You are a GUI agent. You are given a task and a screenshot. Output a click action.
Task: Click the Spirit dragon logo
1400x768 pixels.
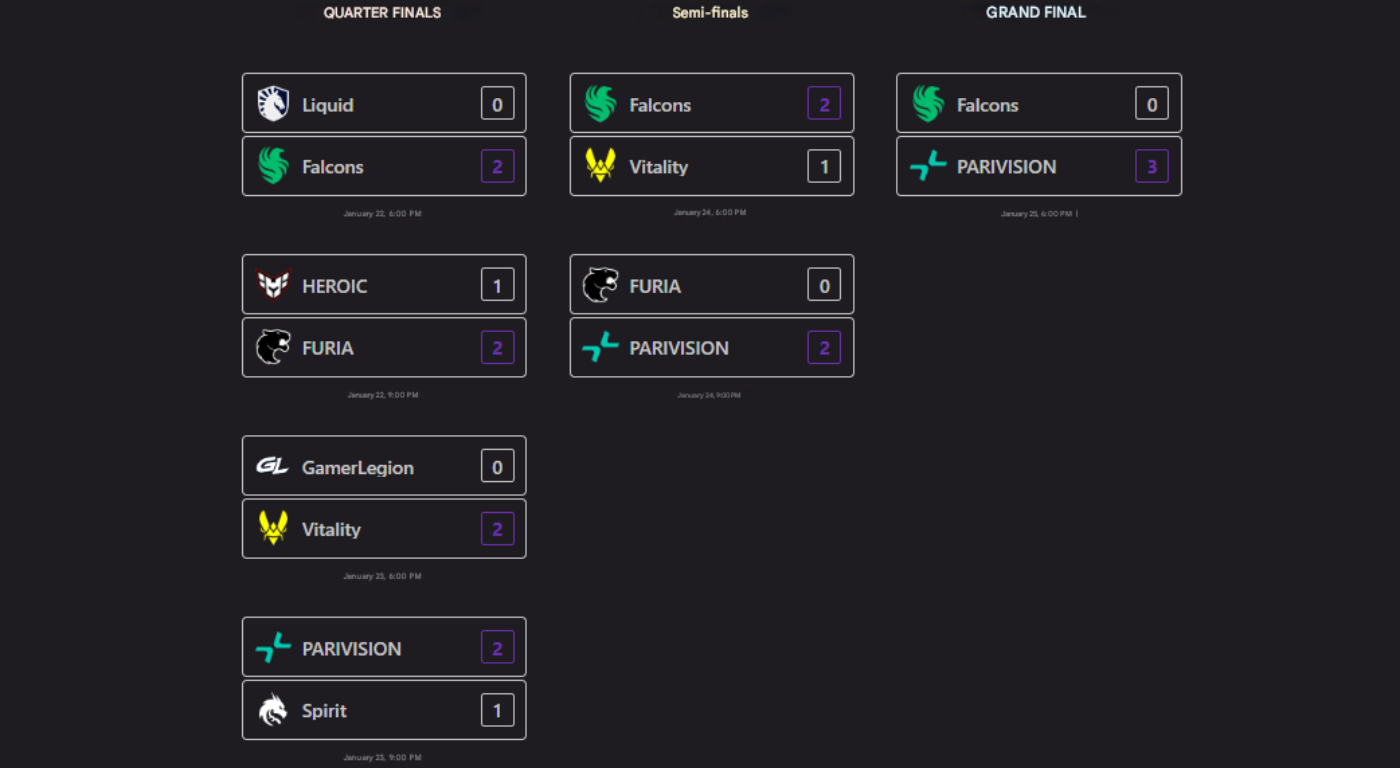click(x=273, y=710)
